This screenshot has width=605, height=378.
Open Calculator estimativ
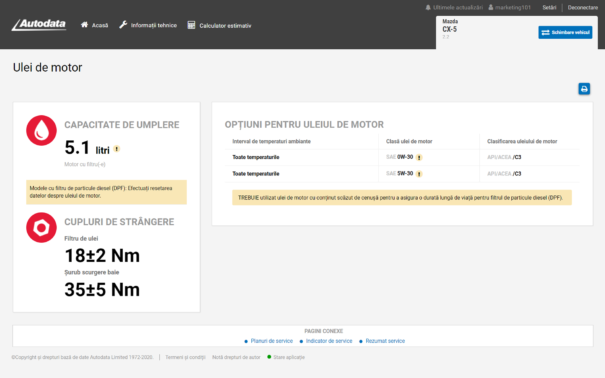(219, 25)
